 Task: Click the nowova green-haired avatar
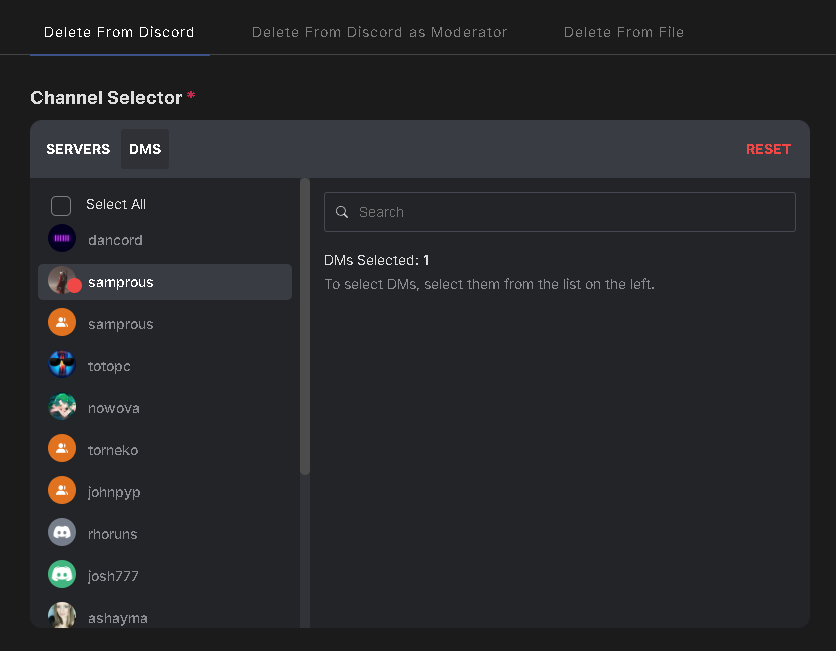(x=62, y=407)
